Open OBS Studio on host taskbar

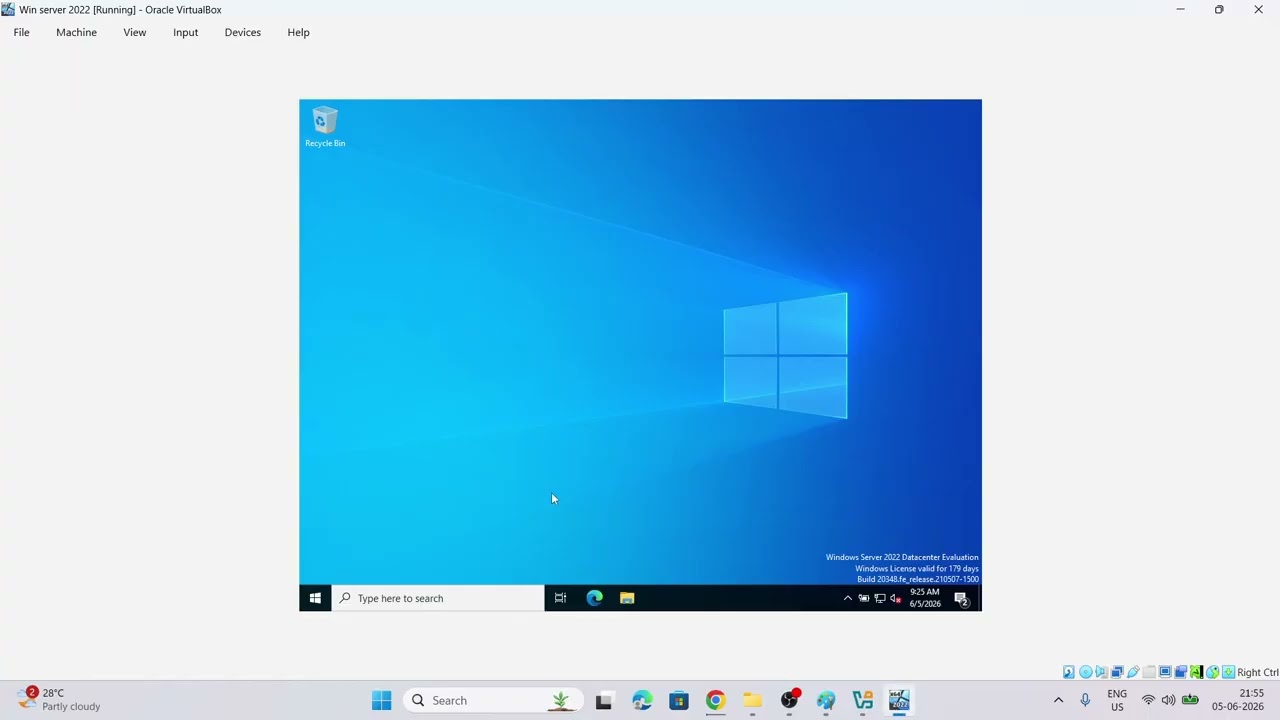click(x=789, y=700)
